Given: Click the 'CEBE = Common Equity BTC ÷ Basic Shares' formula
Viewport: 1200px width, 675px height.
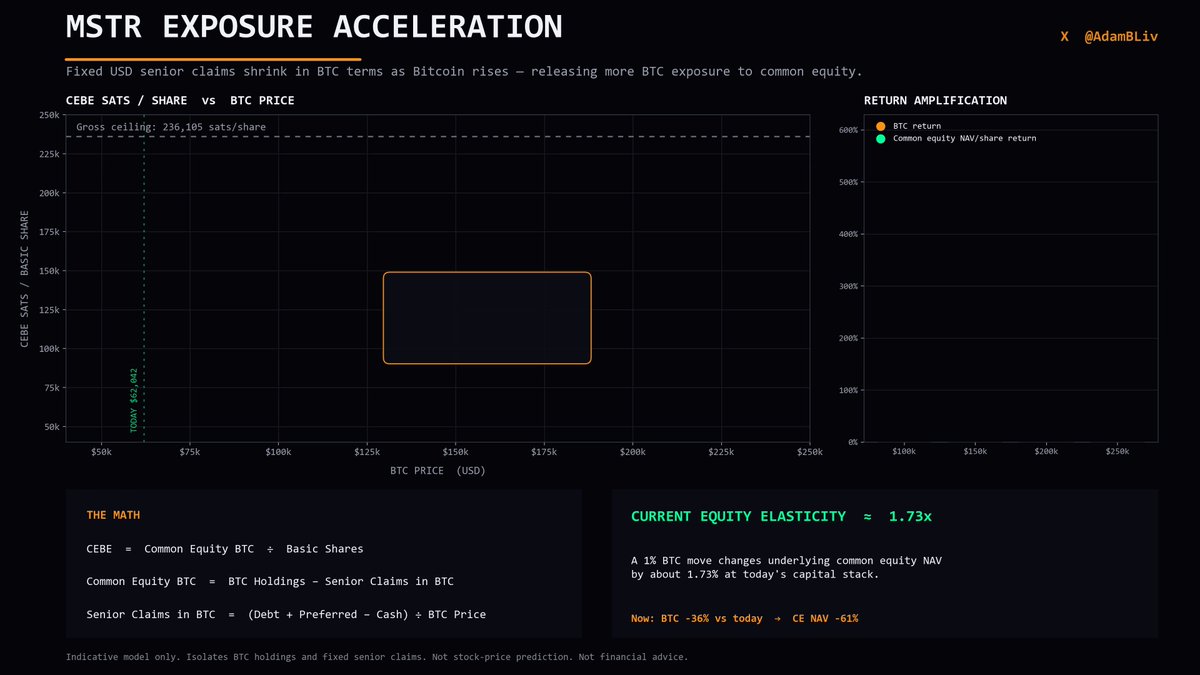Looking at the screenshot, I should pyautogui.click(x=225, y=549).
